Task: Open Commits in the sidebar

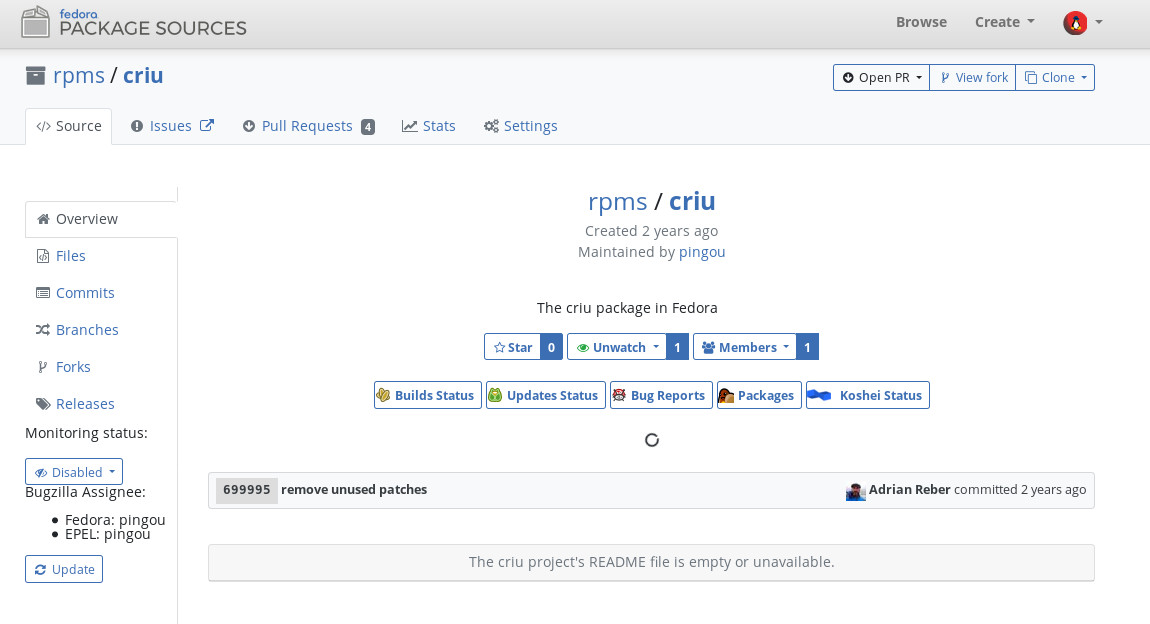Action: [85, 293]
